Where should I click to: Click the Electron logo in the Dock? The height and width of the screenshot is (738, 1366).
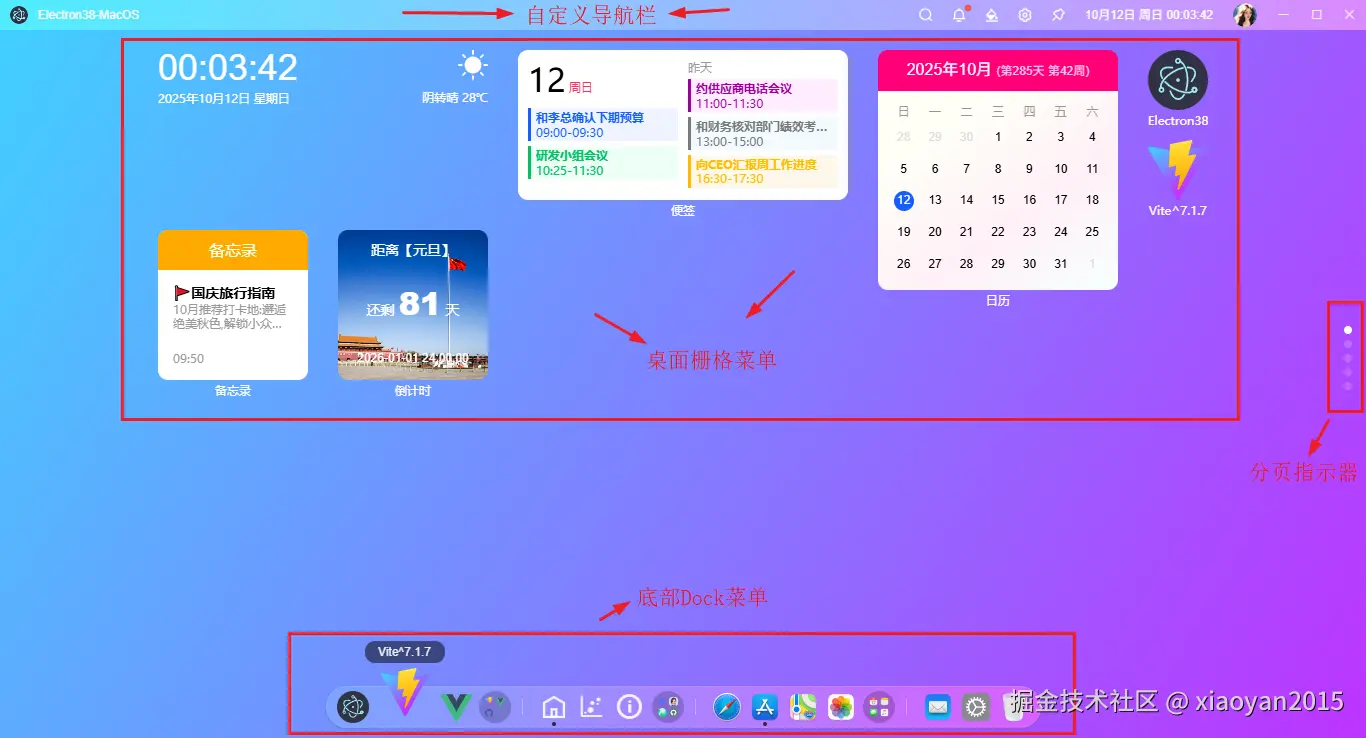351,707
